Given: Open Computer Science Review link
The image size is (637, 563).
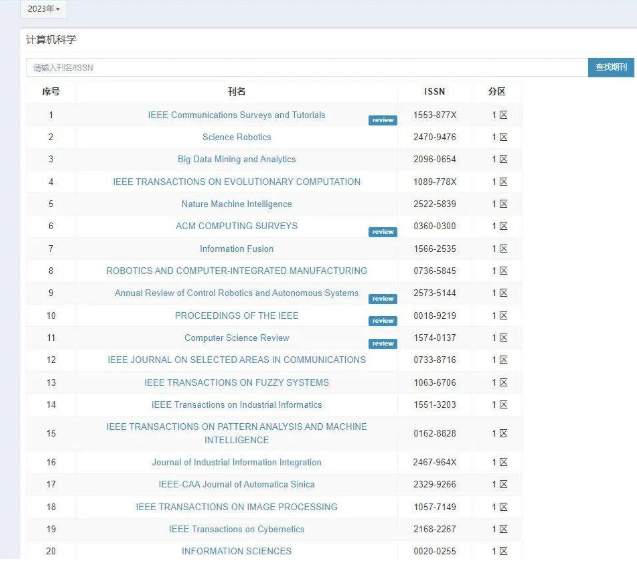Looking at the screenshot, I should 236,338.
